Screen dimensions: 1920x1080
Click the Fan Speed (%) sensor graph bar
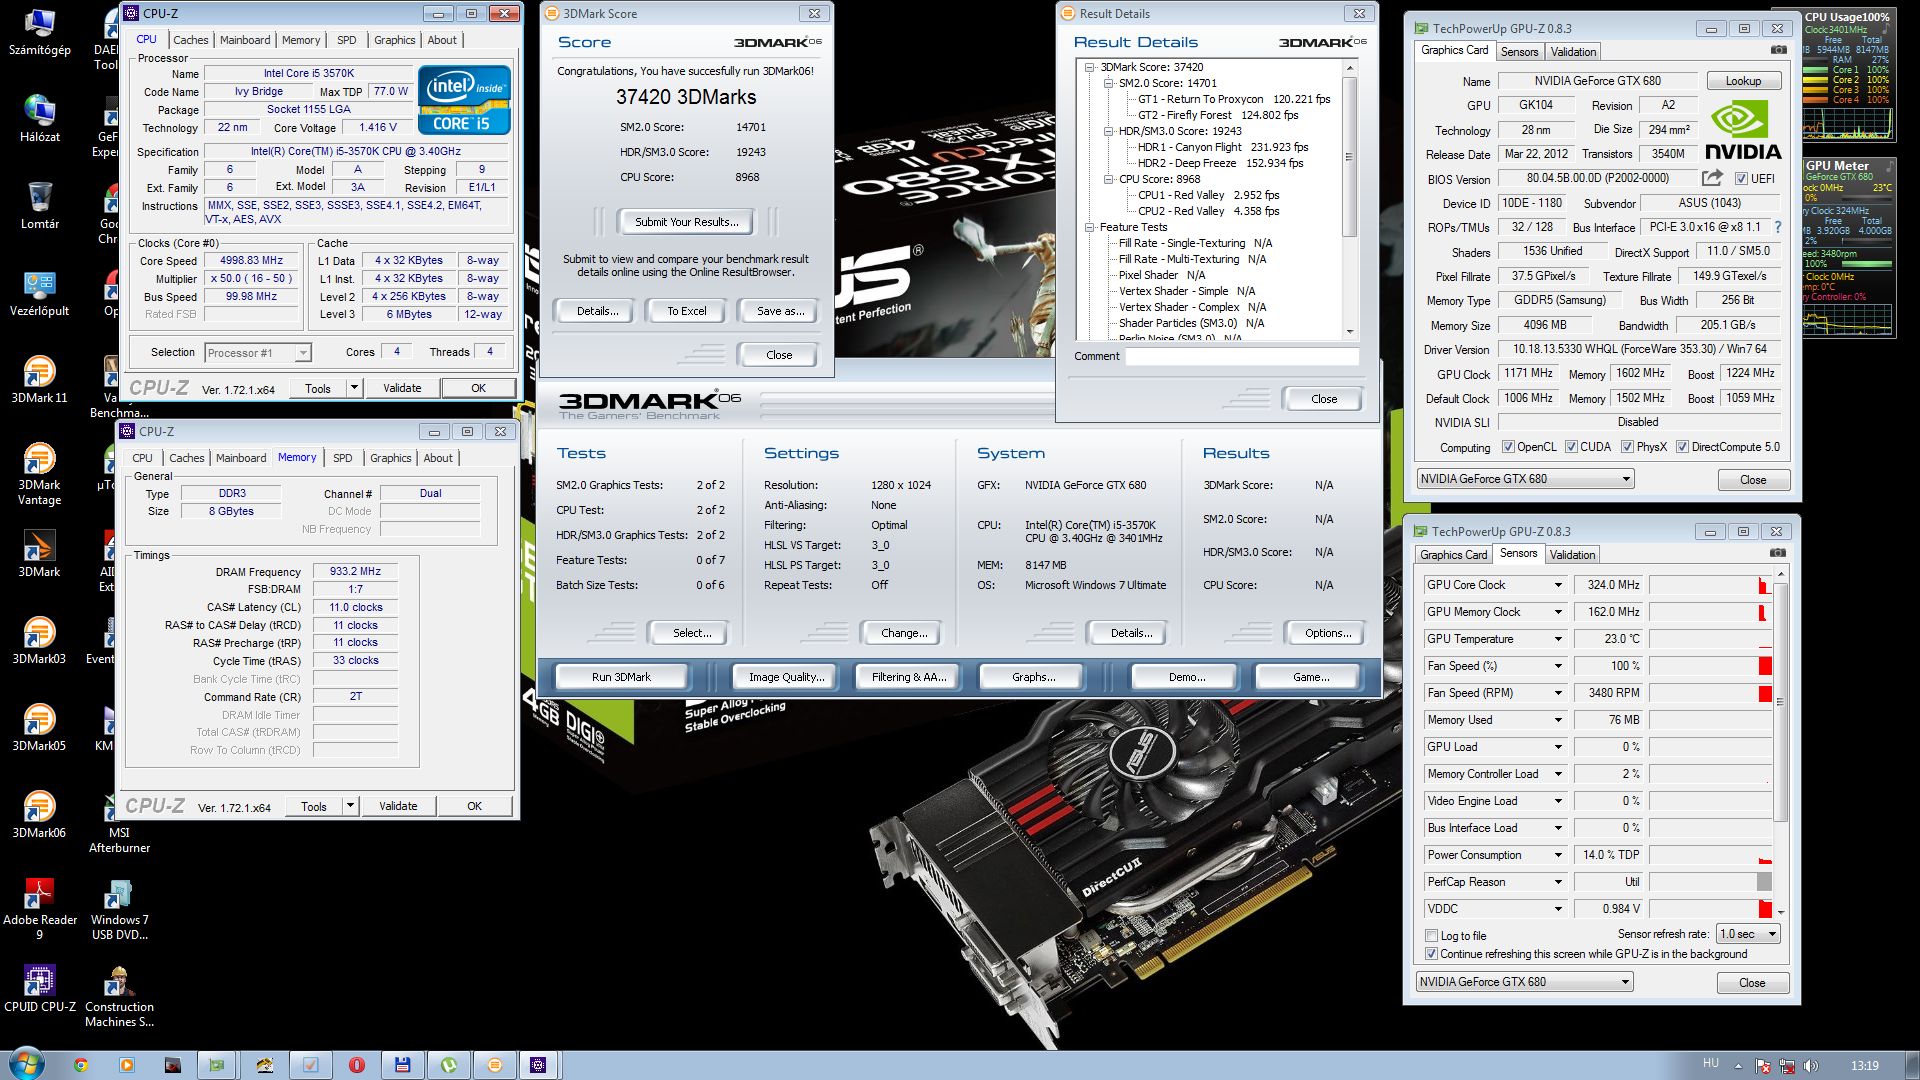1711,666
